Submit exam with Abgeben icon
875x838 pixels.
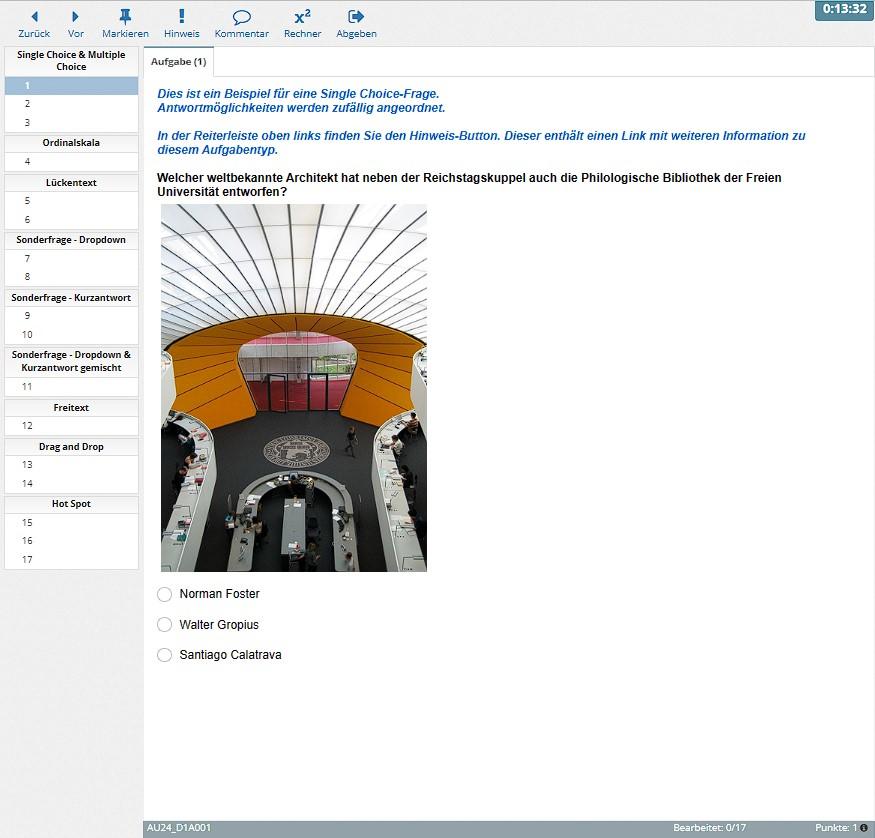click(356, 17)
